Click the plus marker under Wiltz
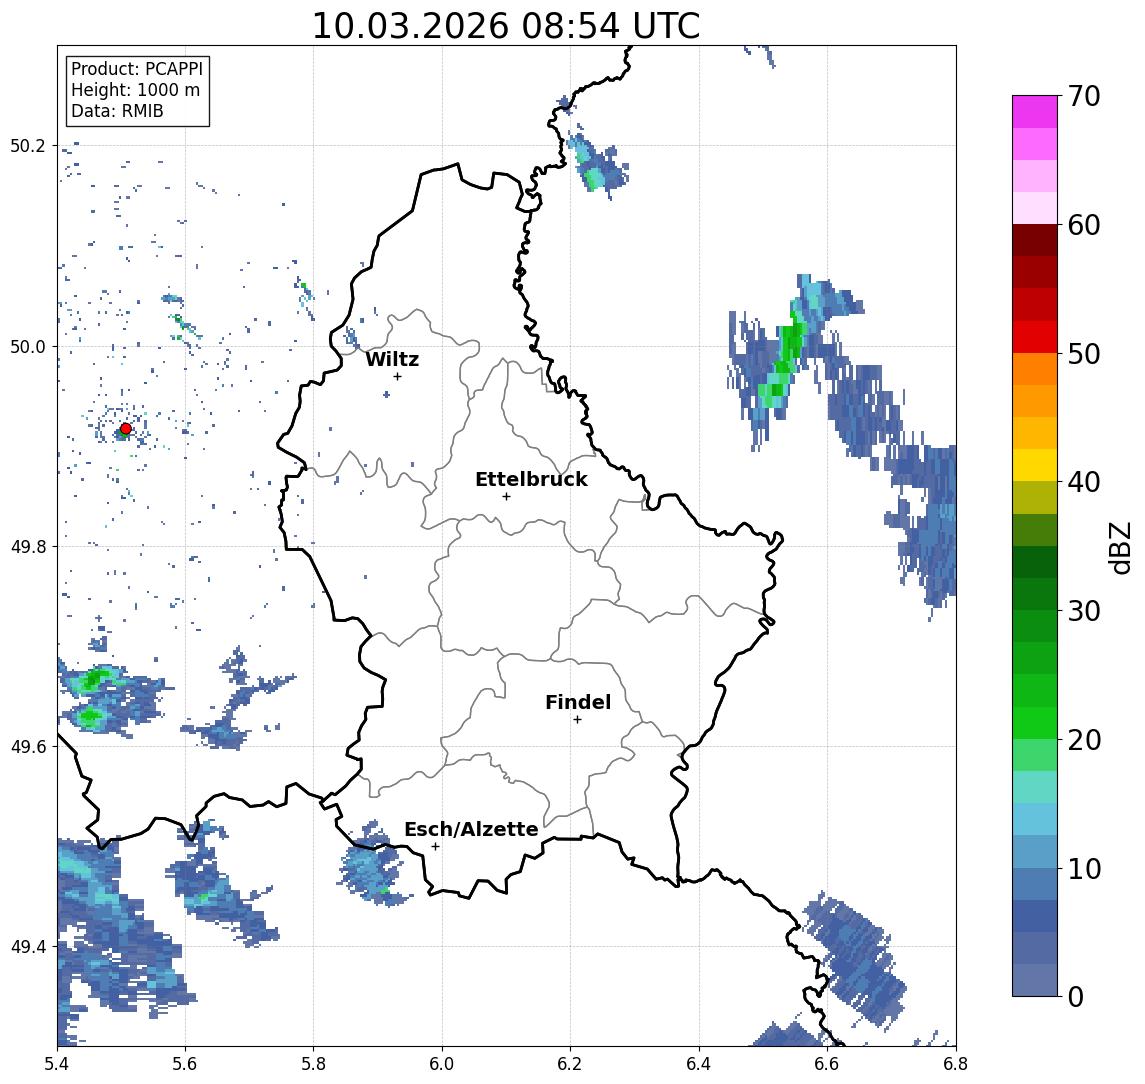 pyautogui.click(x=397, y=376)
